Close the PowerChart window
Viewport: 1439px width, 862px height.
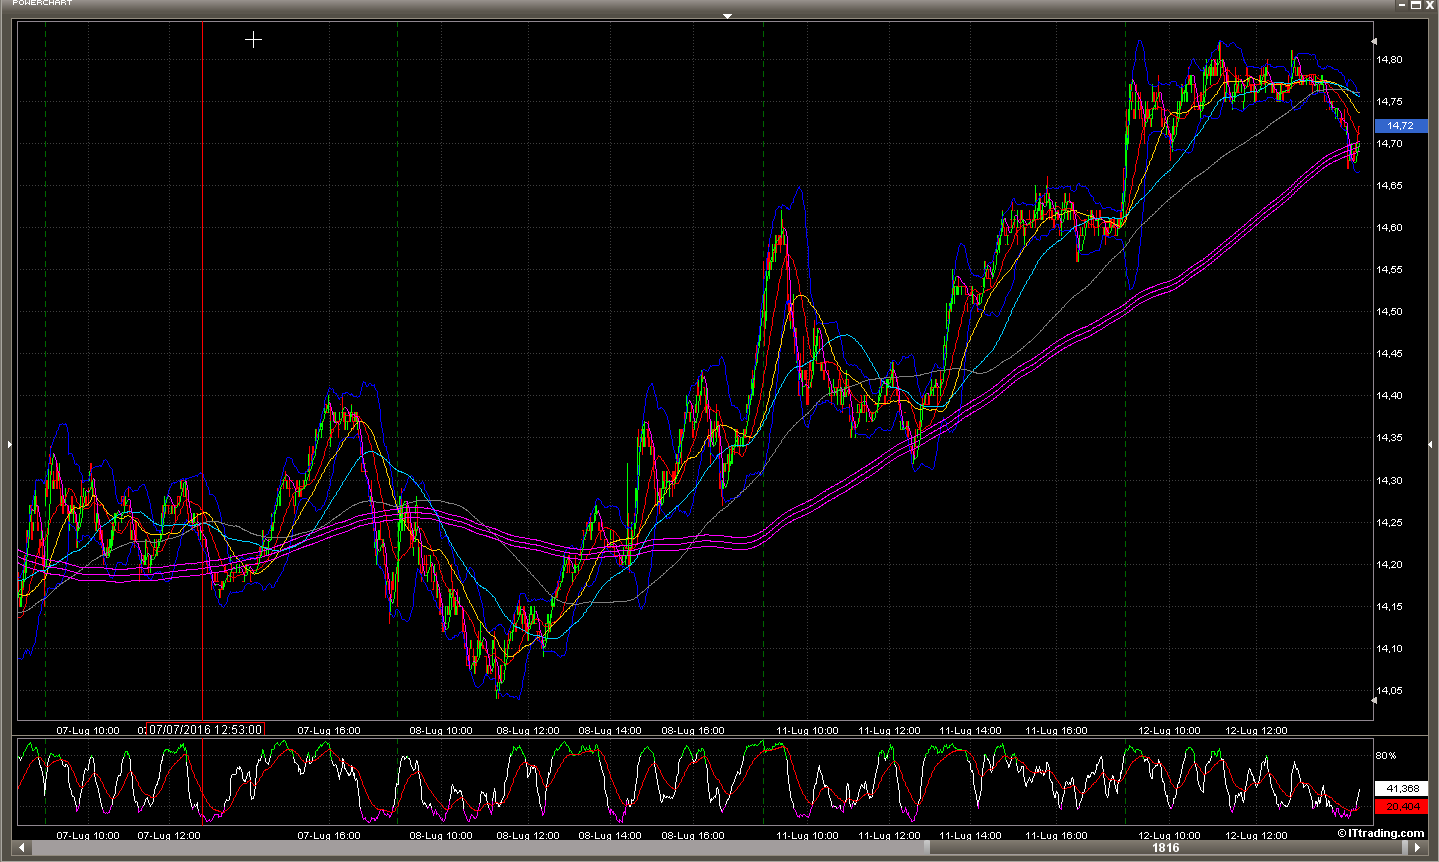(1430, 5)
